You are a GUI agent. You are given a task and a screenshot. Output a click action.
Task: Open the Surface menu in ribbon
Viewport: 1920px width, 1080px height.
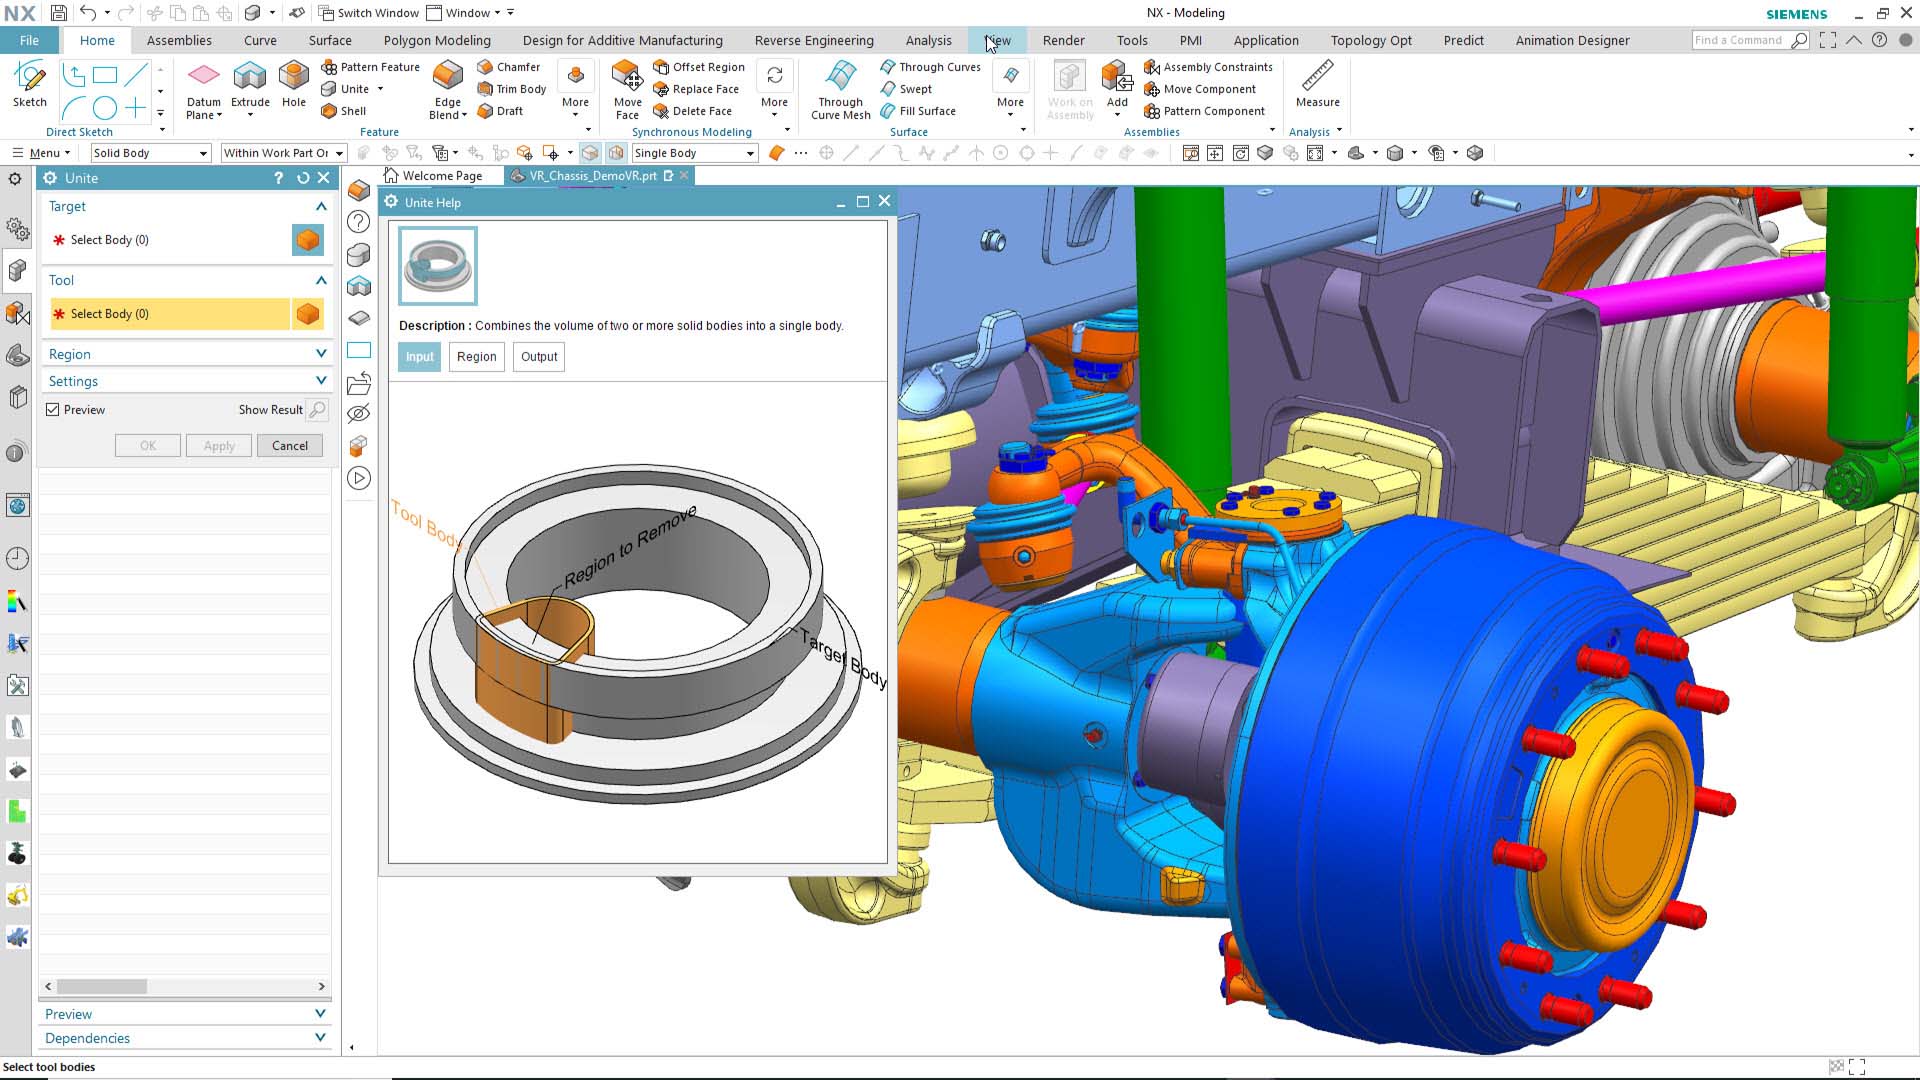pos(330,41)
